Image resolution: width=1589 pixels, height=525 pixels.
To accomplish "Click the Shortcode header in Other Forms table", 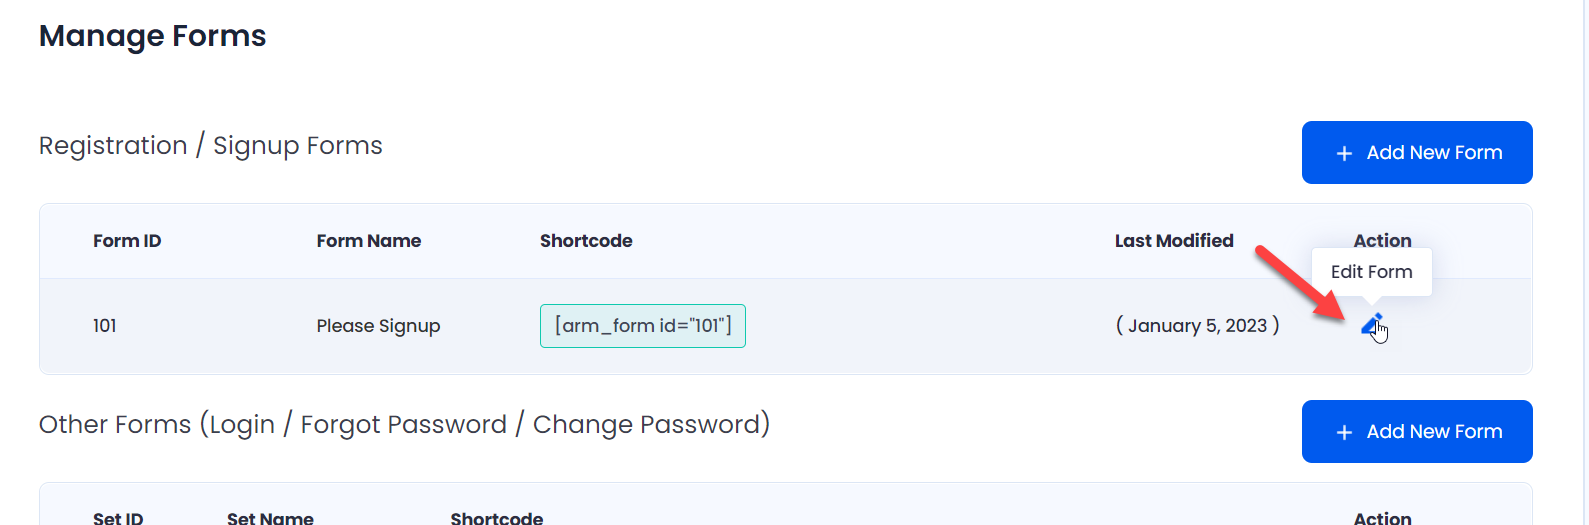I will (x=497, y=518).
